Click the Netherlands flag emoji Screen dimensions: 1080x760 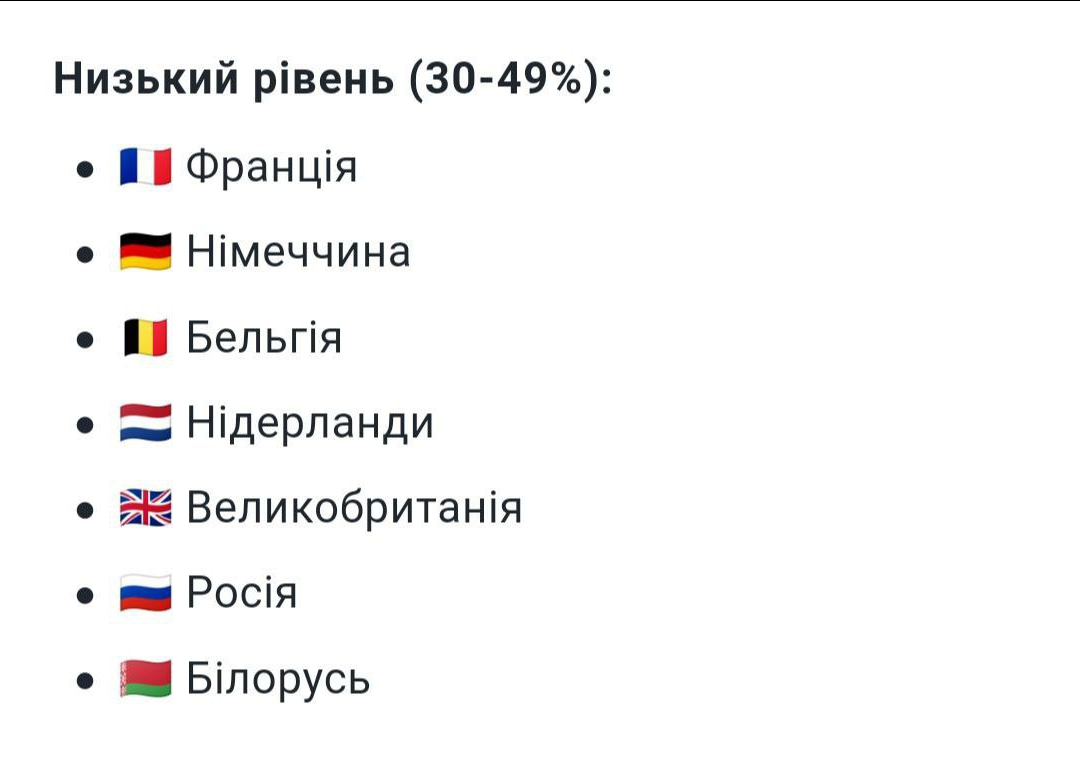pyautogui.click(x=145, y=422)
